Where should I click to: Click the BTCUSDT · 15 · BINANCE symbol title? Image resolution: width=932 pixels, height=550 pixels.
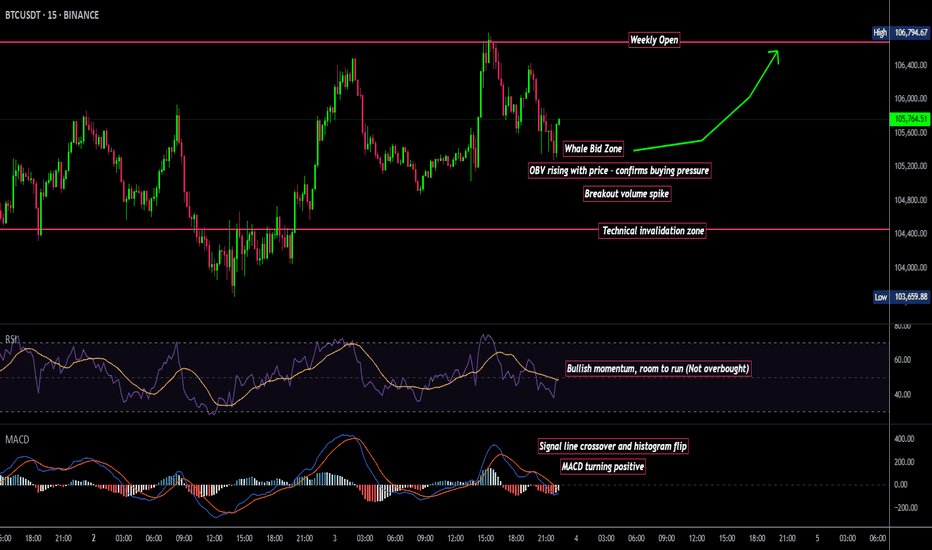click(x=52, y=15)
